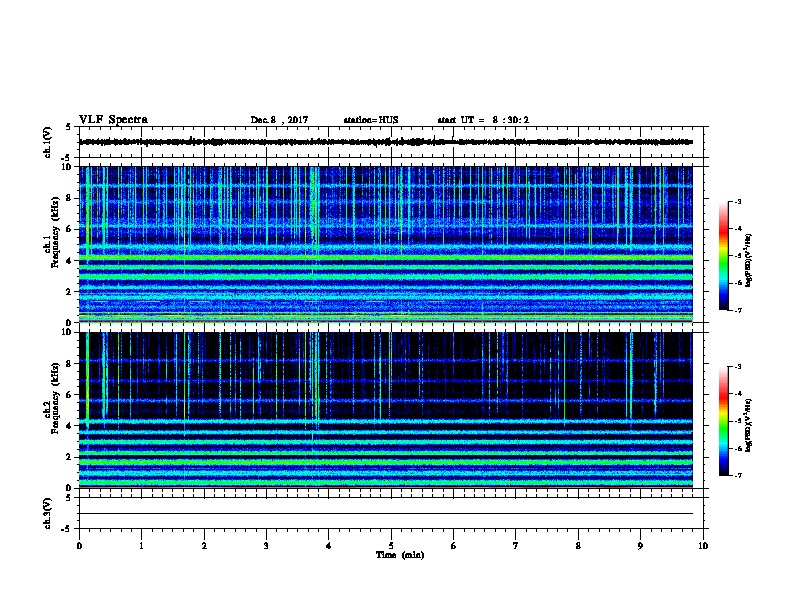Click the time axis tick label "0"
Screen dimensions: 792x612
click(79, 545)
